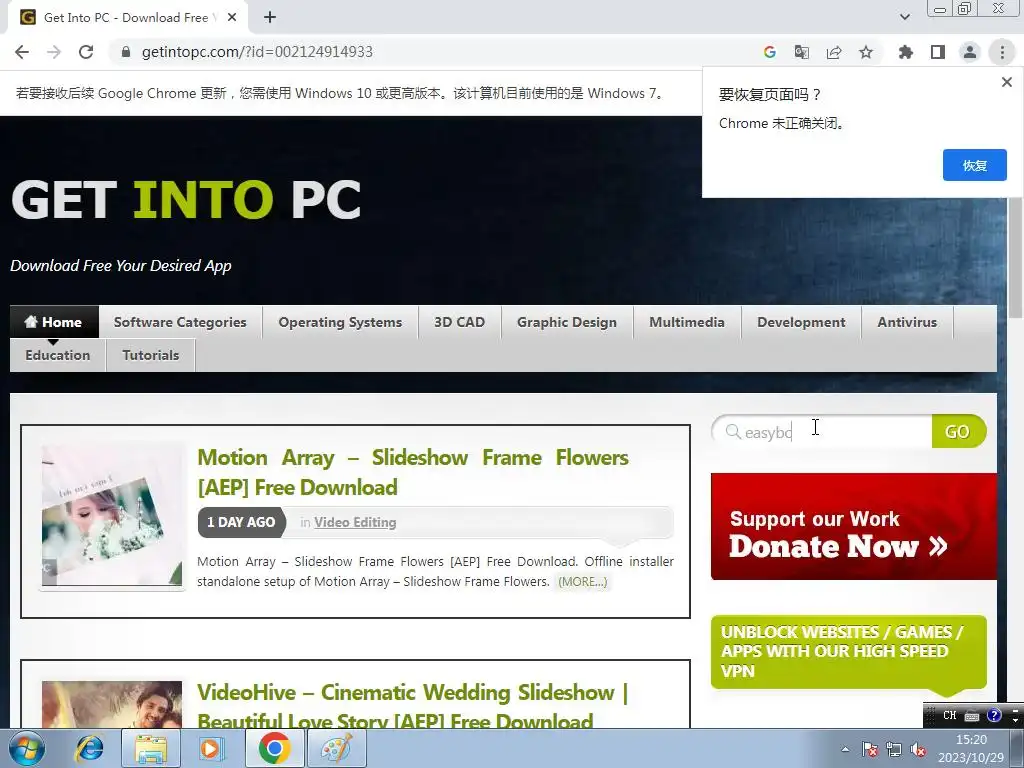Viewport: 1024px width, 768px height.
Task: Toggle the Chrome side panel
Action: point(938,52)
